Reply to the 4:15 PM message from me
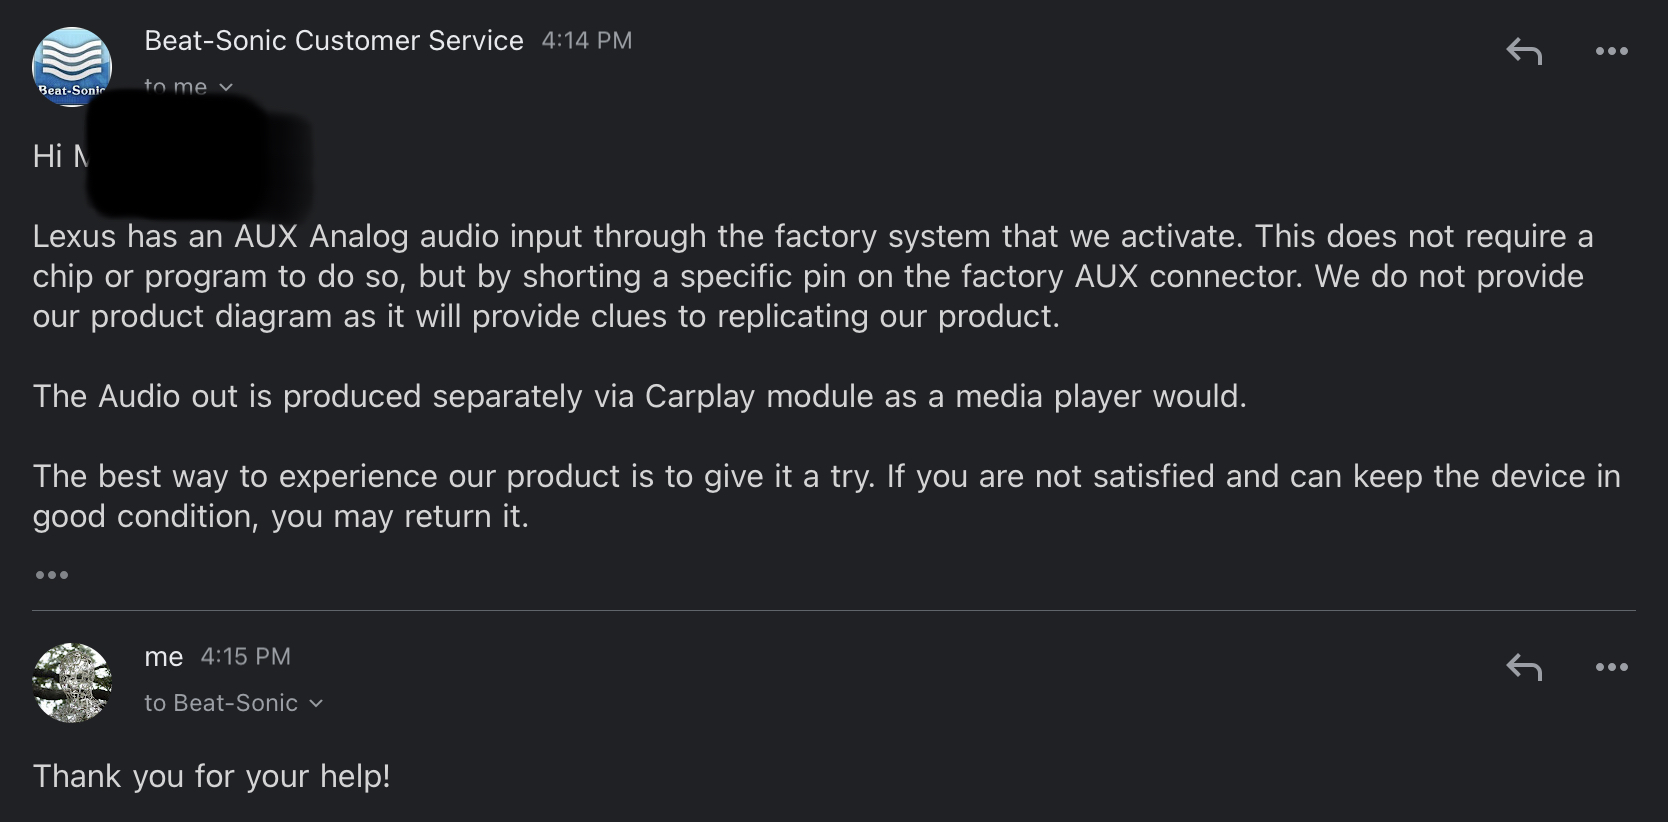The height and width of the screenshot is (822, 1668). (1524, 667)
